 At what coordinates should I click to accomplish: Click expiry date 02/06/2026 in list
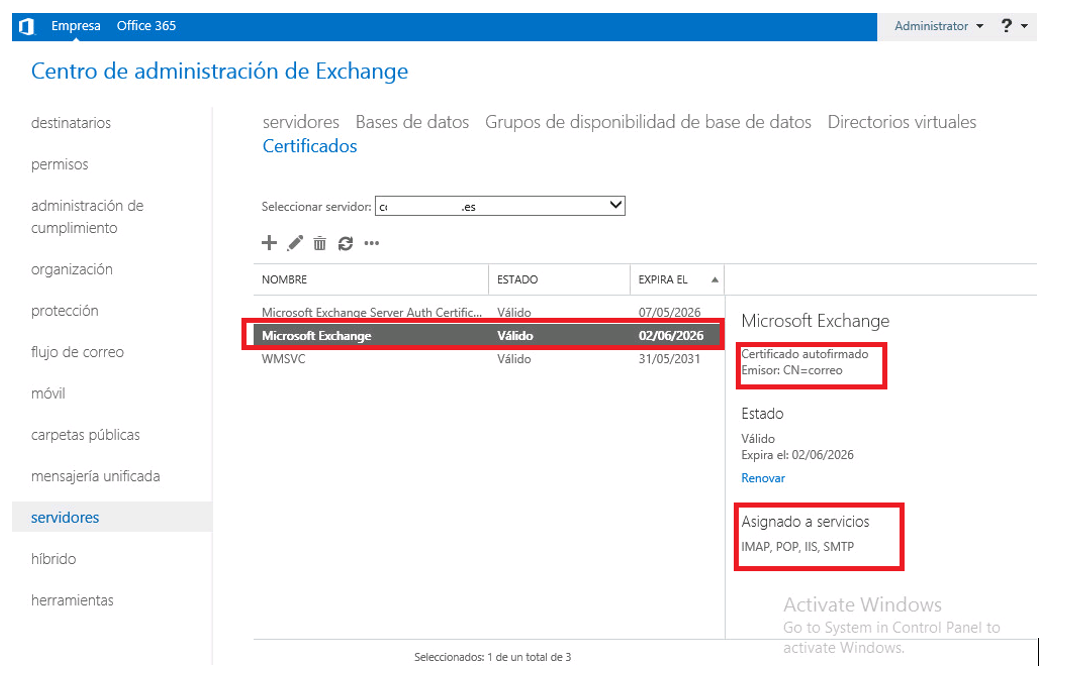pyautogui.click(x=671, y=335)
